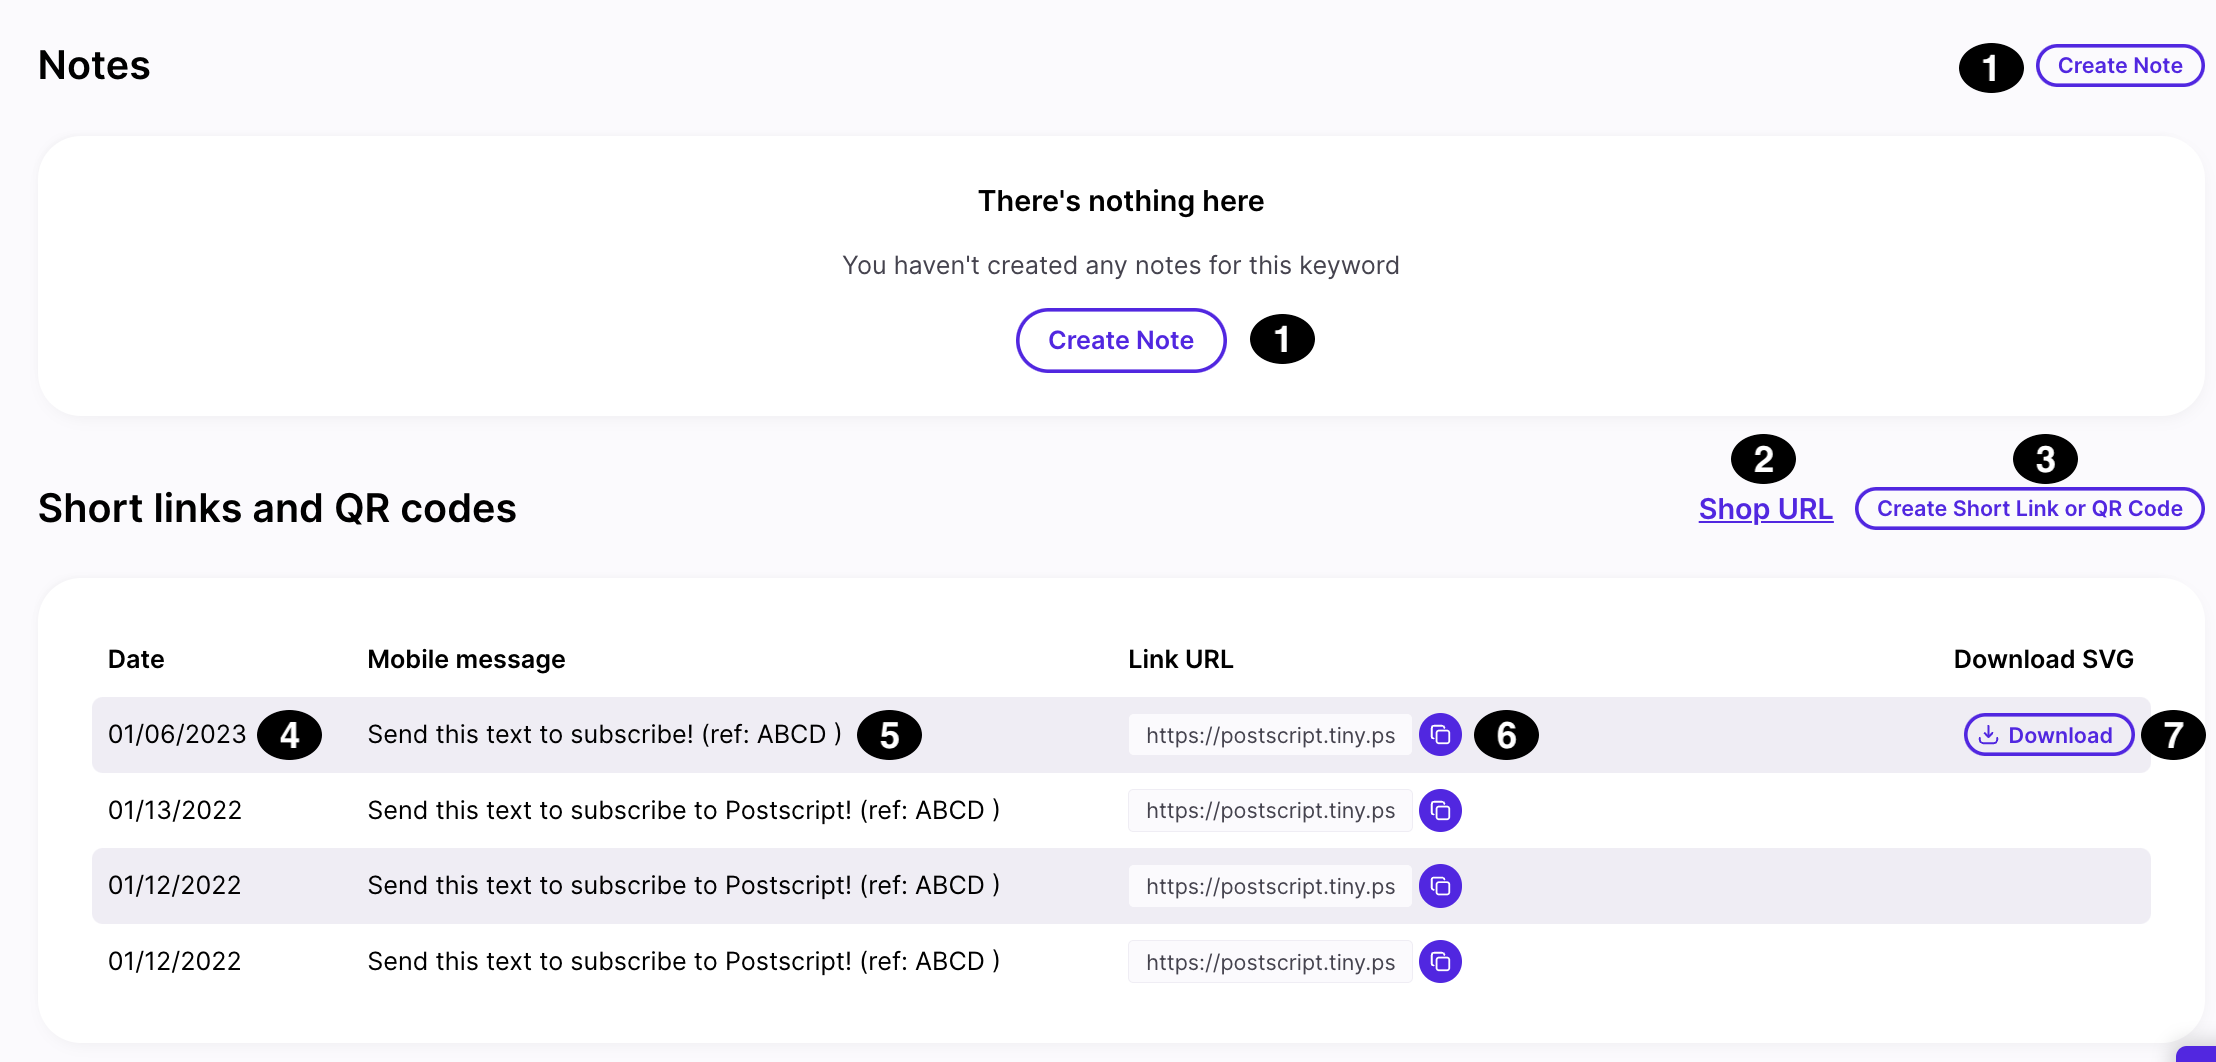Click Create Note inside the empty notes card
The width and height of the screenshot is (2216, 1062).
tap(1121, 340)
